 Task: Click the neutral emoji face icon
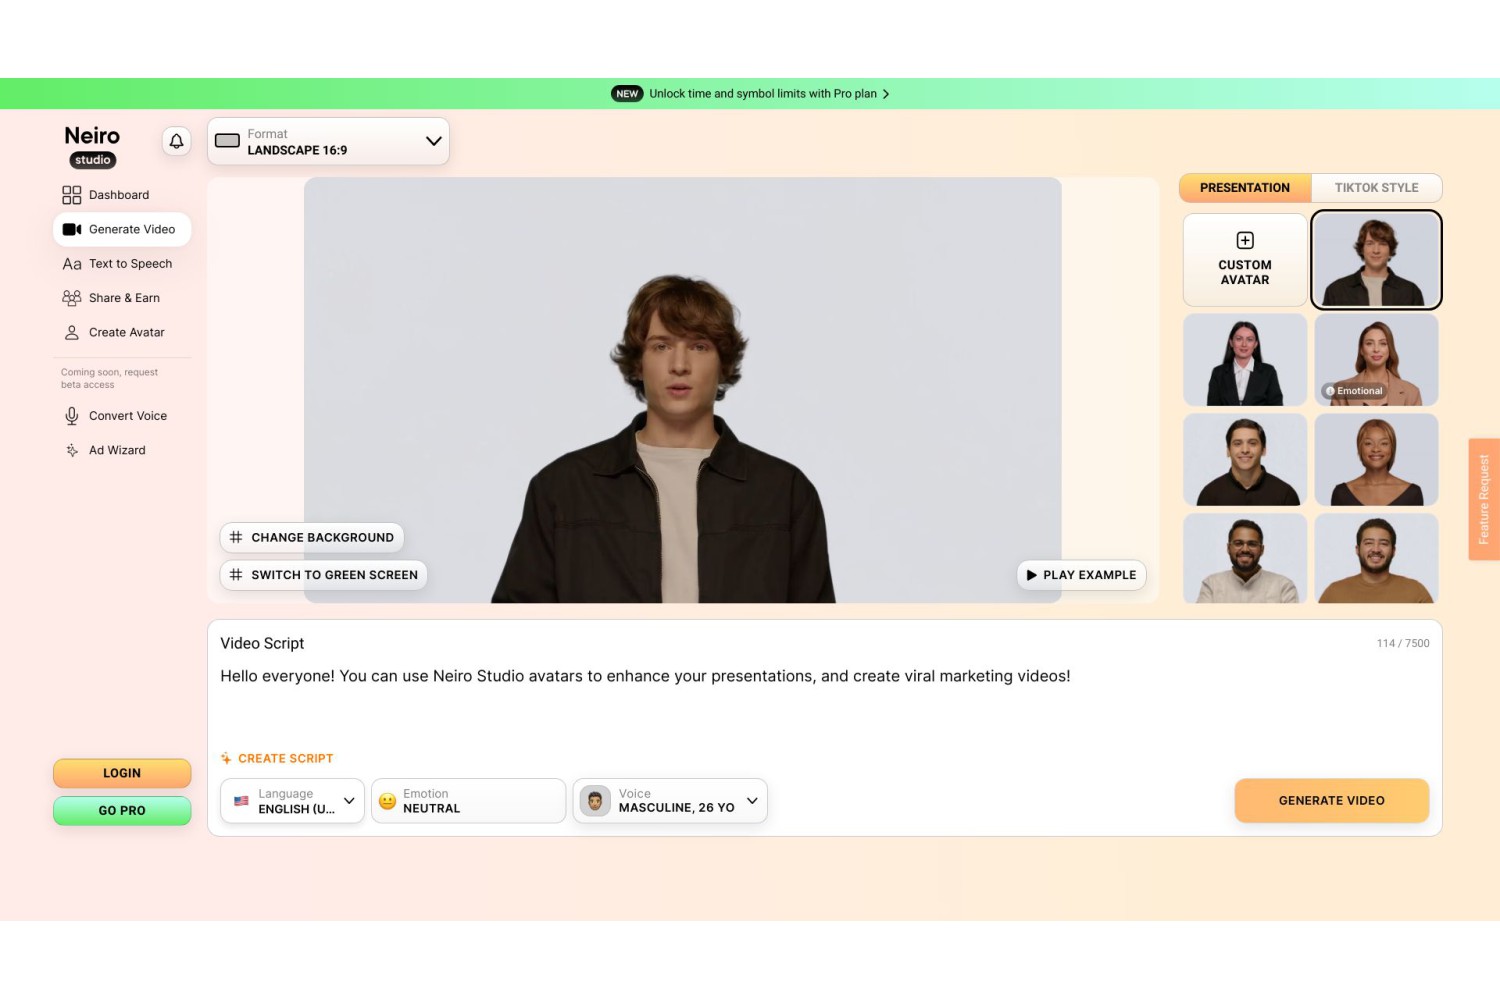point(387,801)
